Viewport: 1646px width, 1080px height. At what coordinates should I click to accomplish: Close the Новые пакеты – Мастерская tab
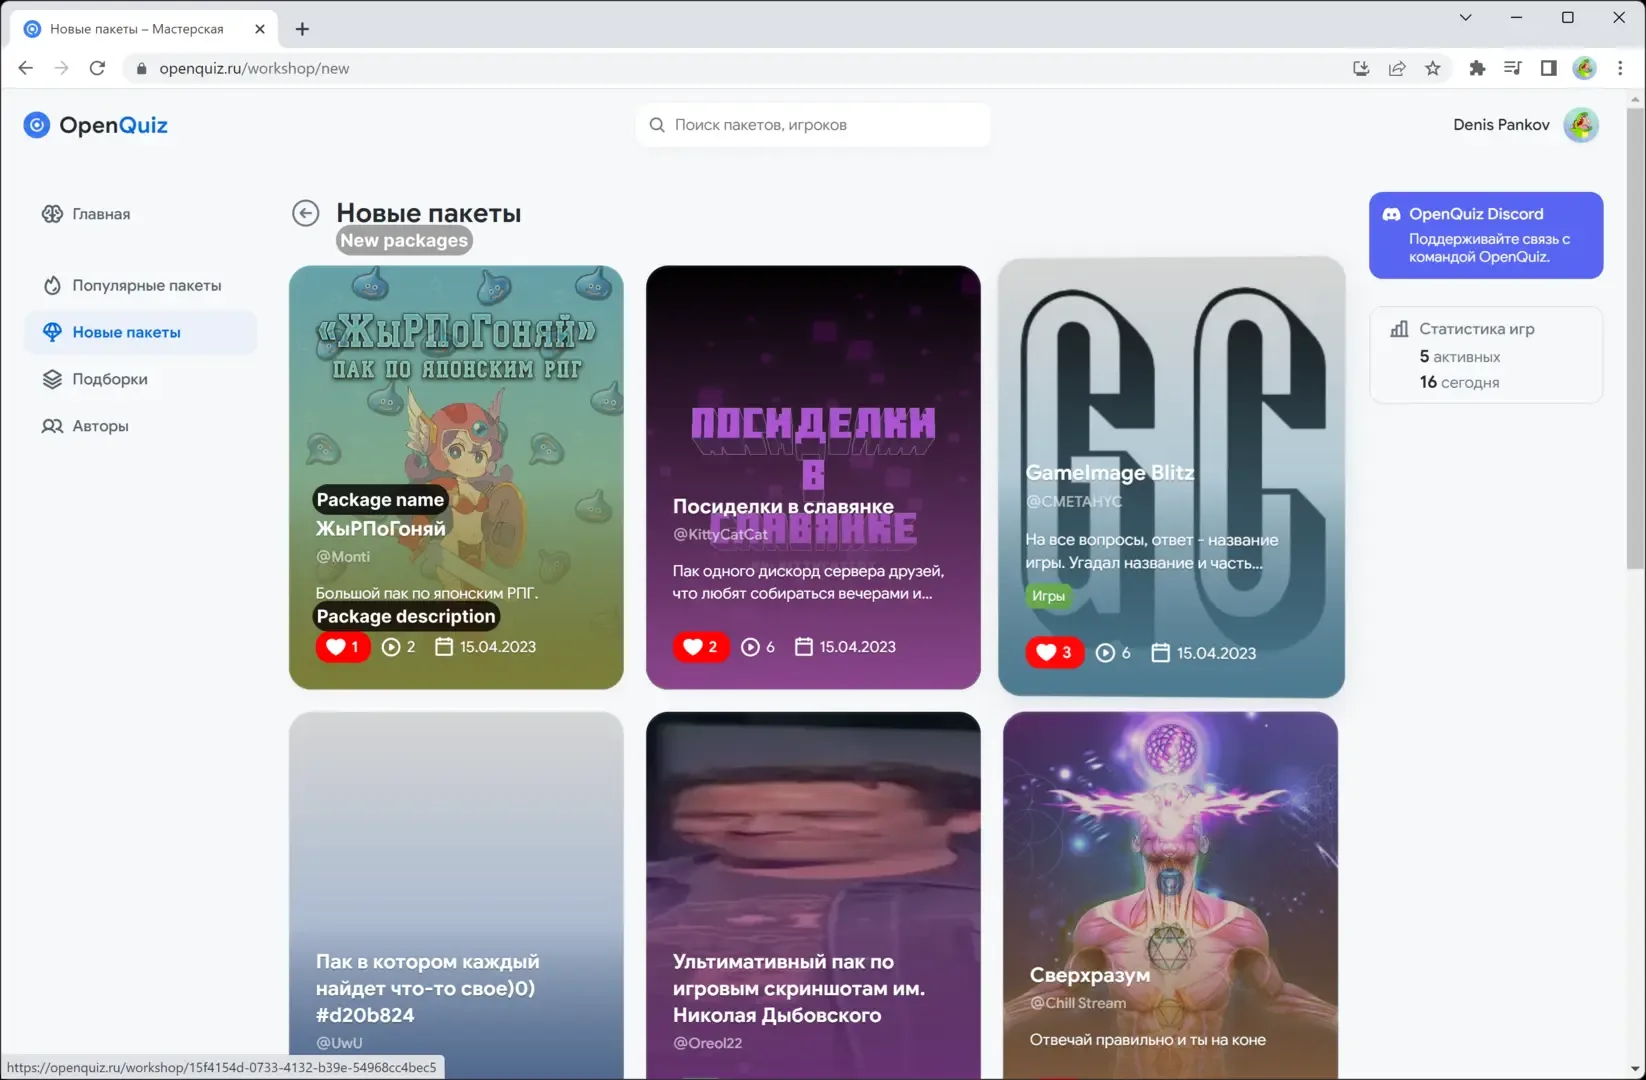pyautogui.click(x=260, y=29)
